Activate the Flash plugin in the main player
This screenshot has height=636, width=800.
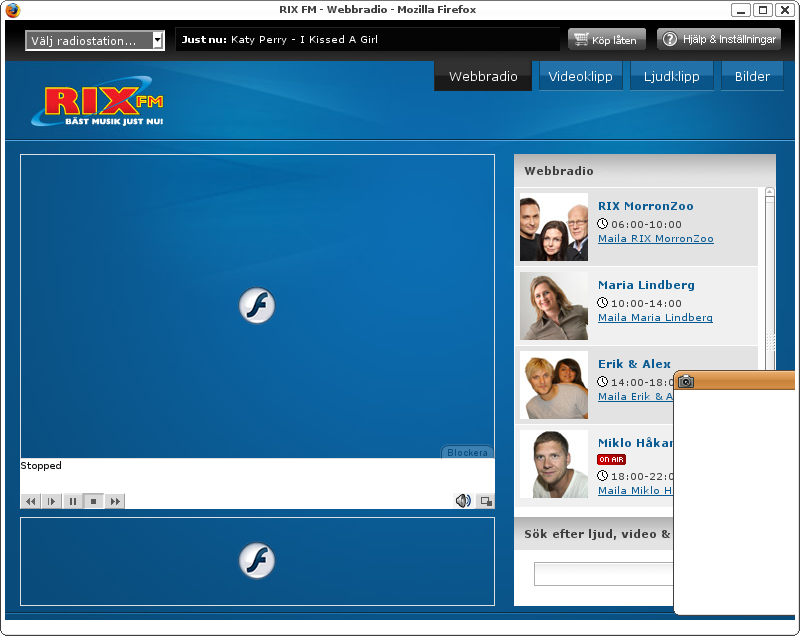click(x=257, y=306)
